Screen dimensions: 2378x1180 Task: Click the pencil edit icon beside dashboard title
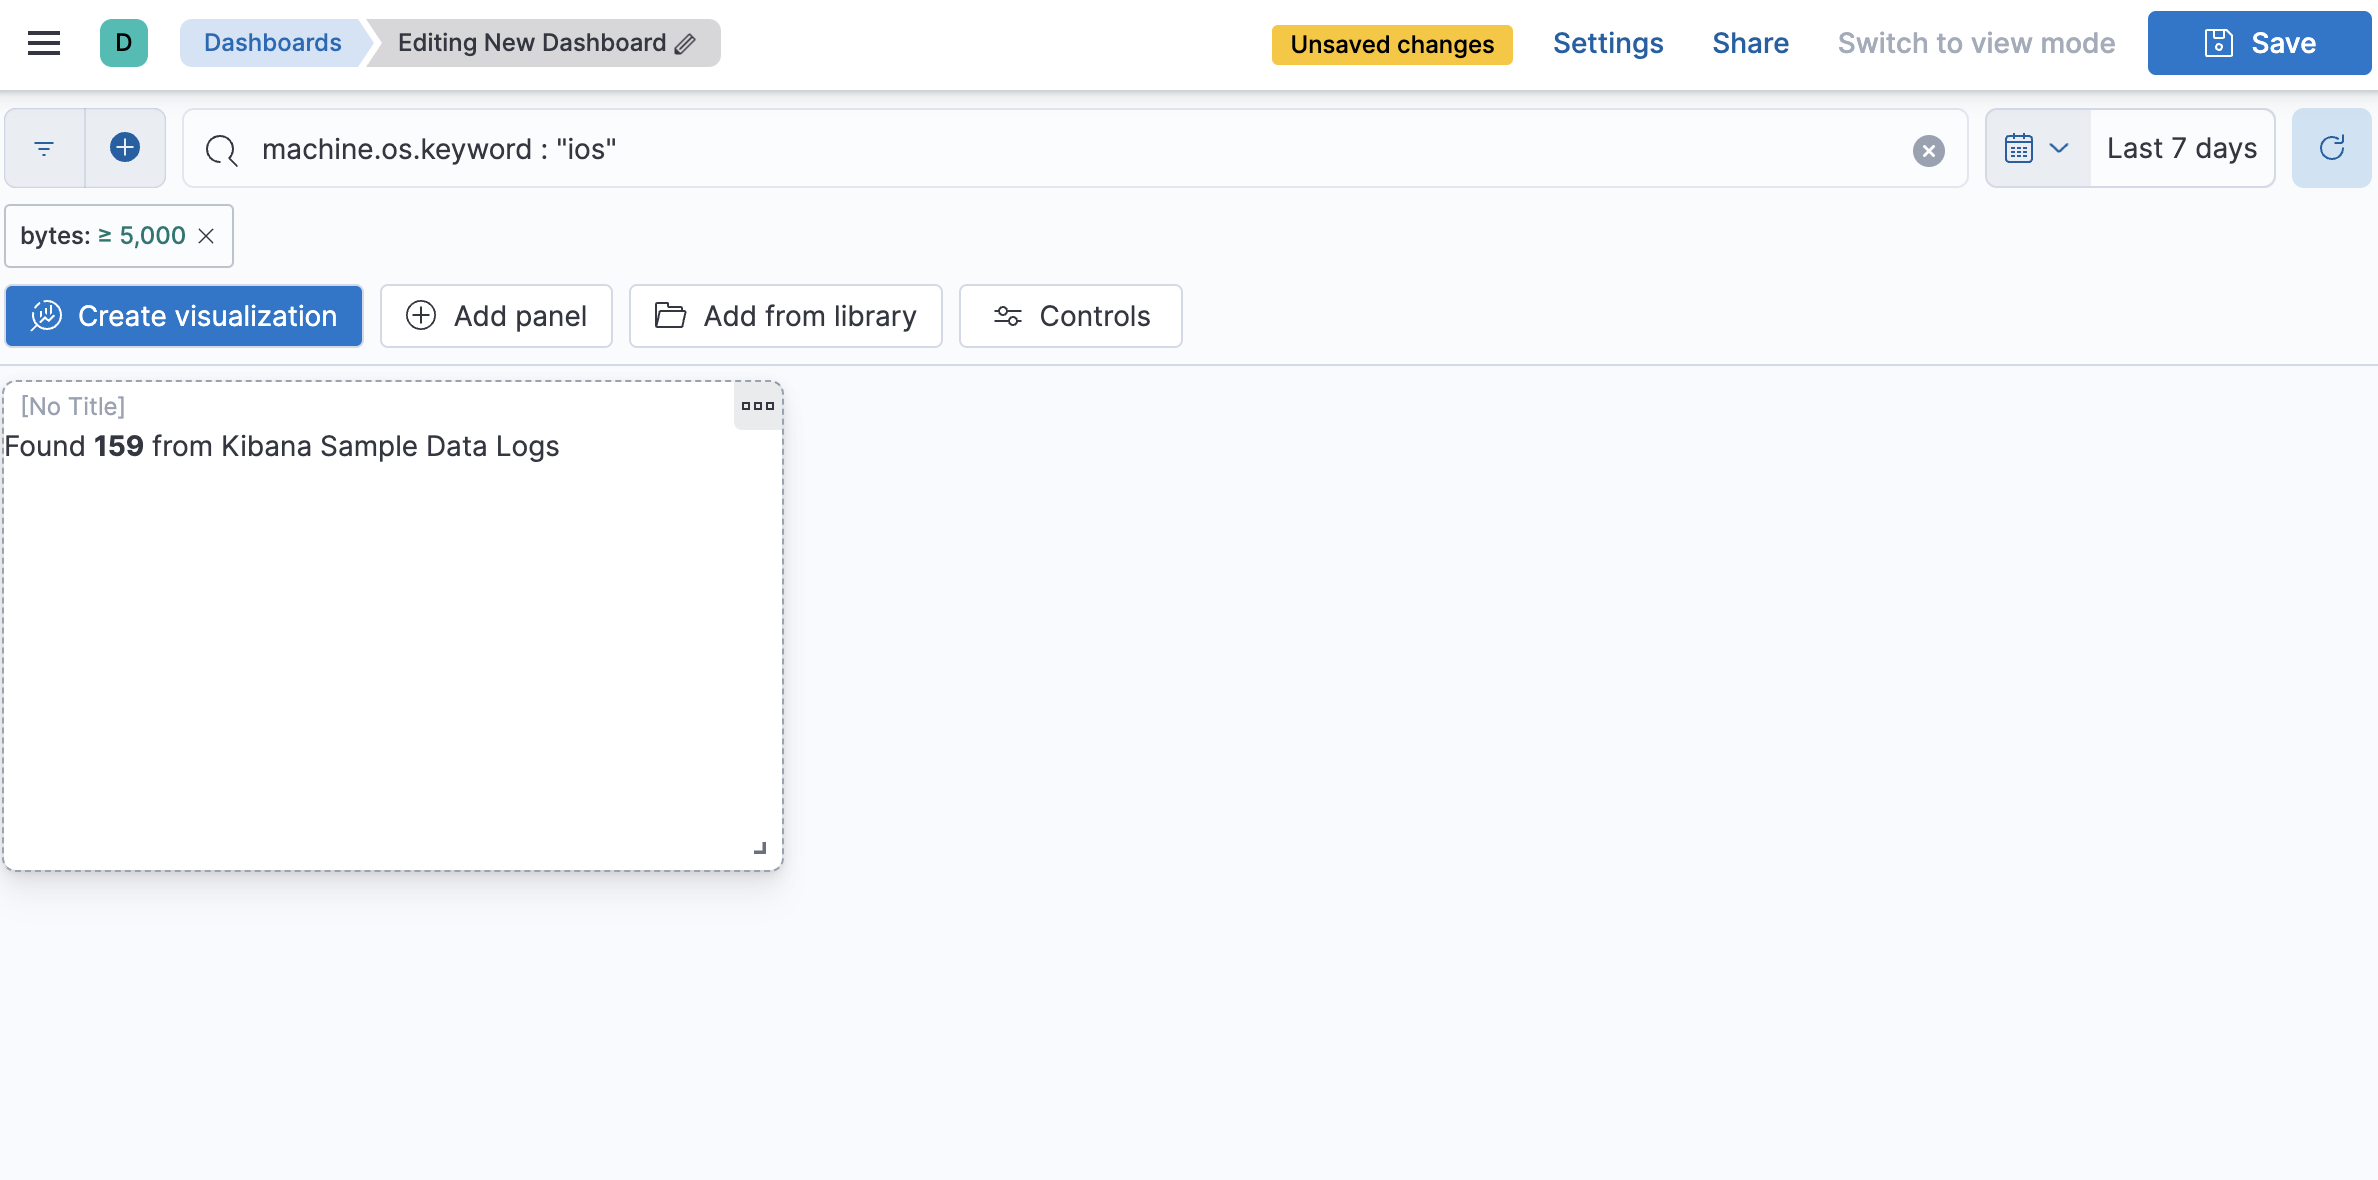point(685,44)
